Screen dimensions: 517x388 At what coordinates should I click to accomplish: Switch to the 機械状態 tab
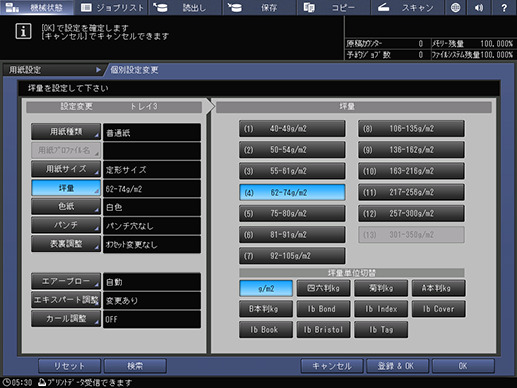(x=37, y=7)
